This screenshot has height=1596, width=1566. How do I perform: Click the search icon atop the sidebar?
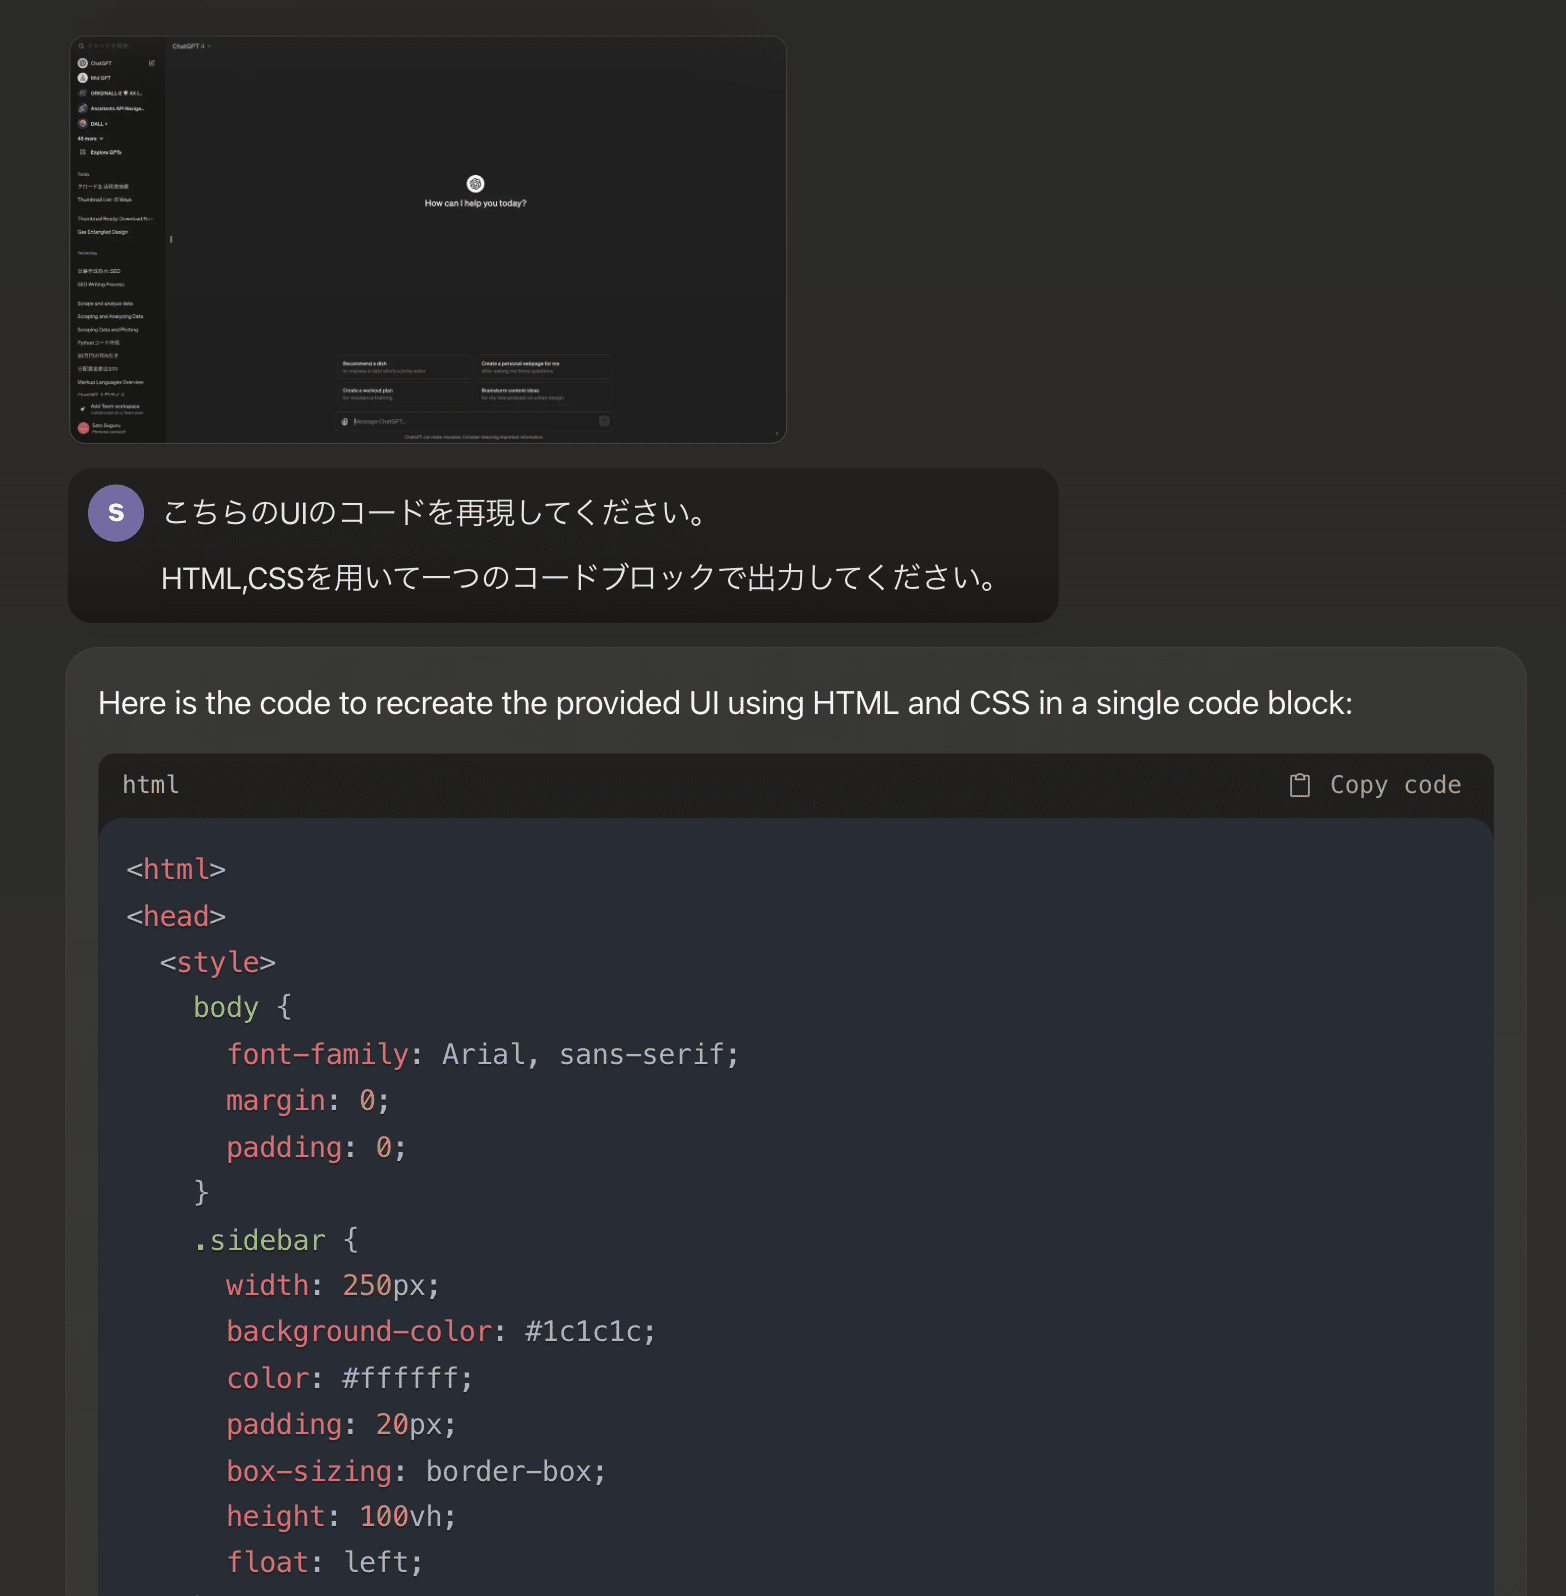click(x=82, y=46)
